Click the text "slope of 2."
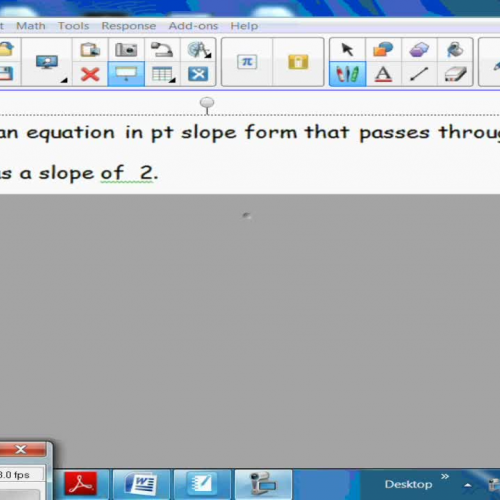 pos(98,173)
